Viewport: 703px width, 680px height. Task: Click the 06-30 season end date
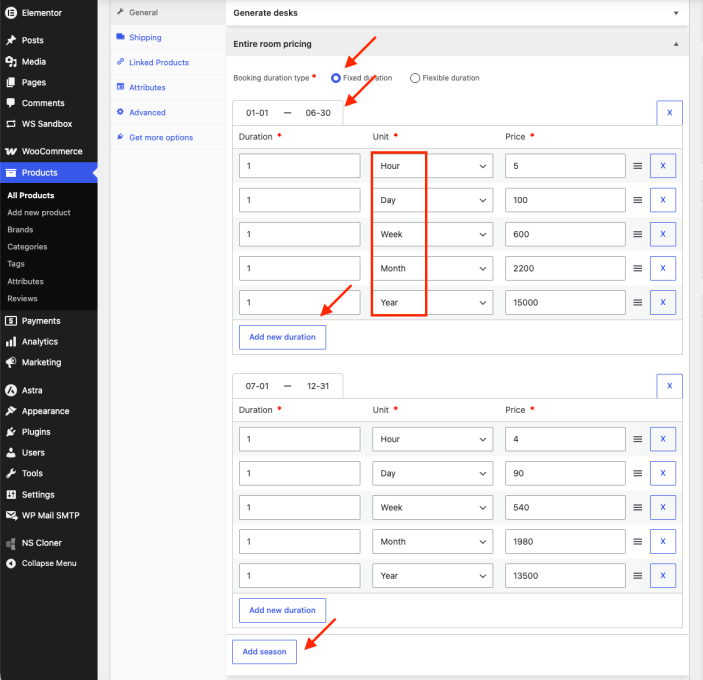tap(318, 113)
